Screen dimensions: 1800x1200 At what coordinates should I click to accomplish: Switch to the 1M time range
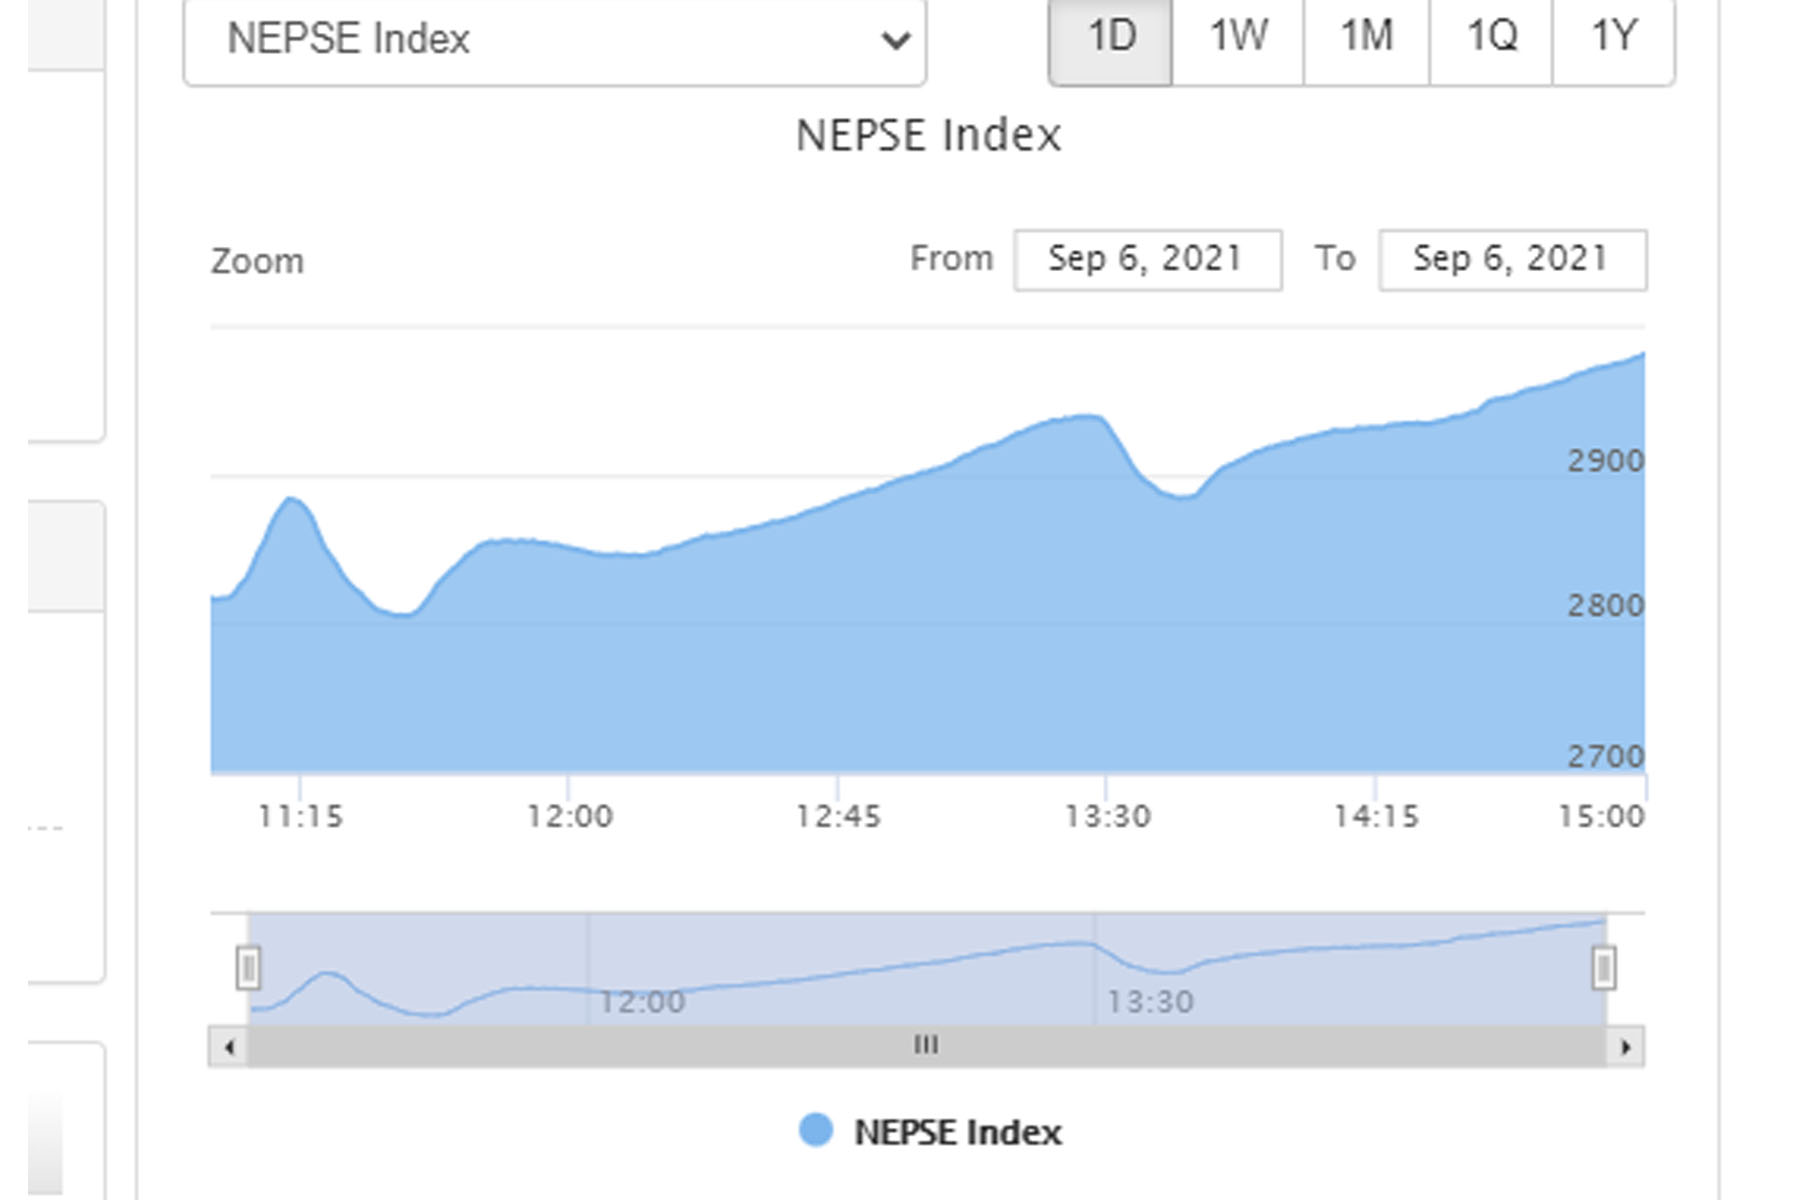pyautogui.click(x=1366, y=38)
